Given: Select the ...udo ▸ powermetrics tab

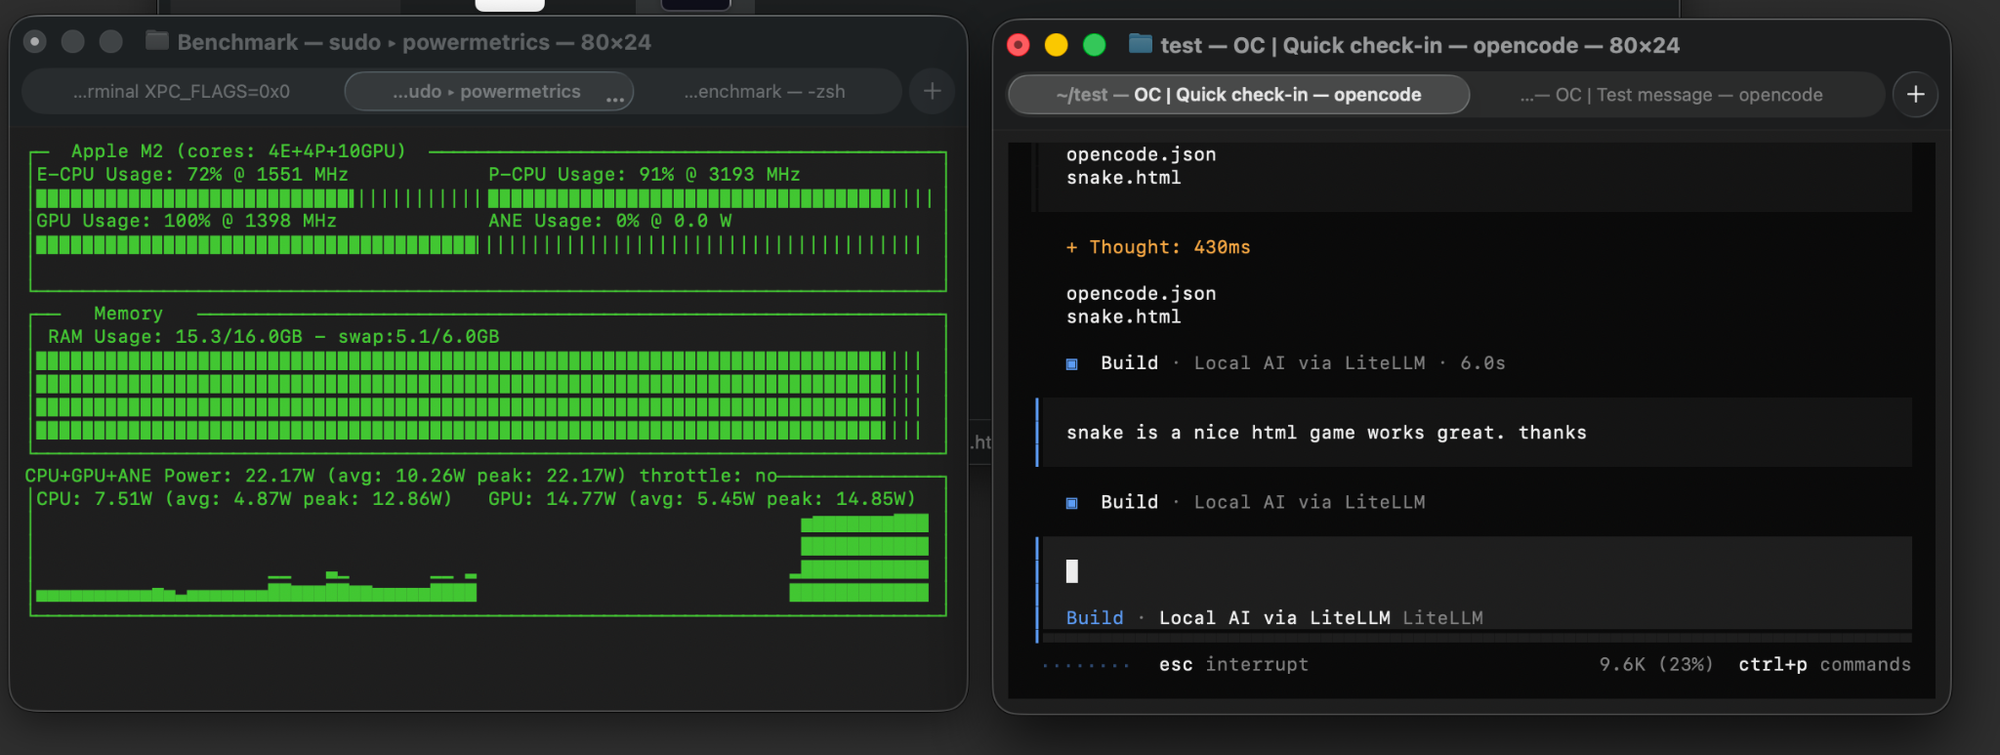Looking at the screenshot, I should pyautogui.click(x=489, y=92).
